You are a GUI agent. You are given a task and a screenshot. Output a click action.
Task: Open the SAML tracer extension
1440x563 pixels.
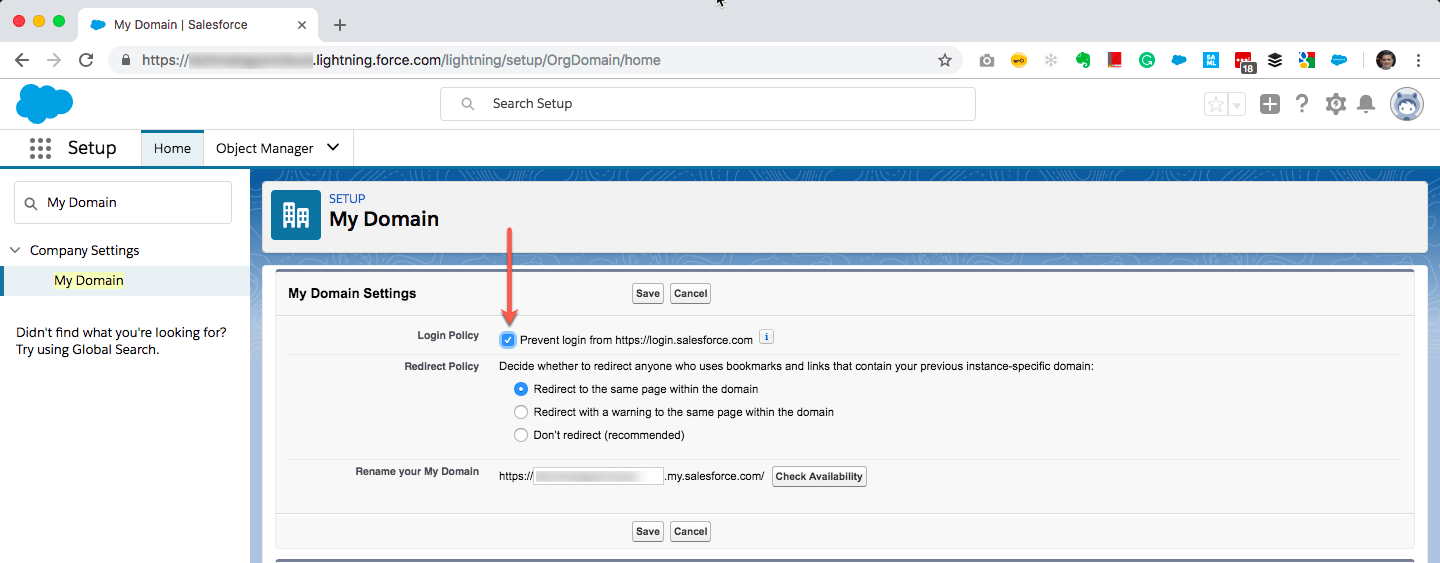1211,60
